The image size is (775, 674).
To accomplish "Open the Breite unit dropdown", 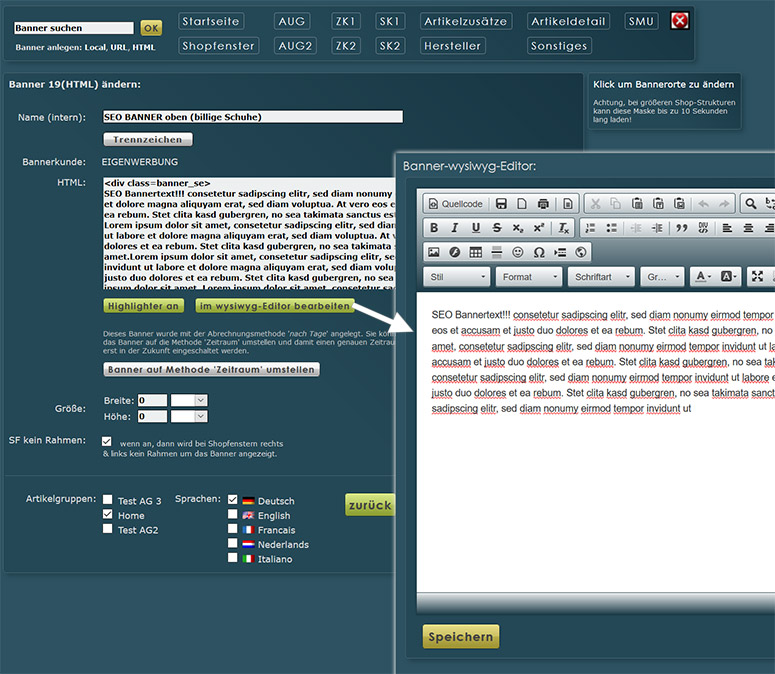I will tap(189, 400).
